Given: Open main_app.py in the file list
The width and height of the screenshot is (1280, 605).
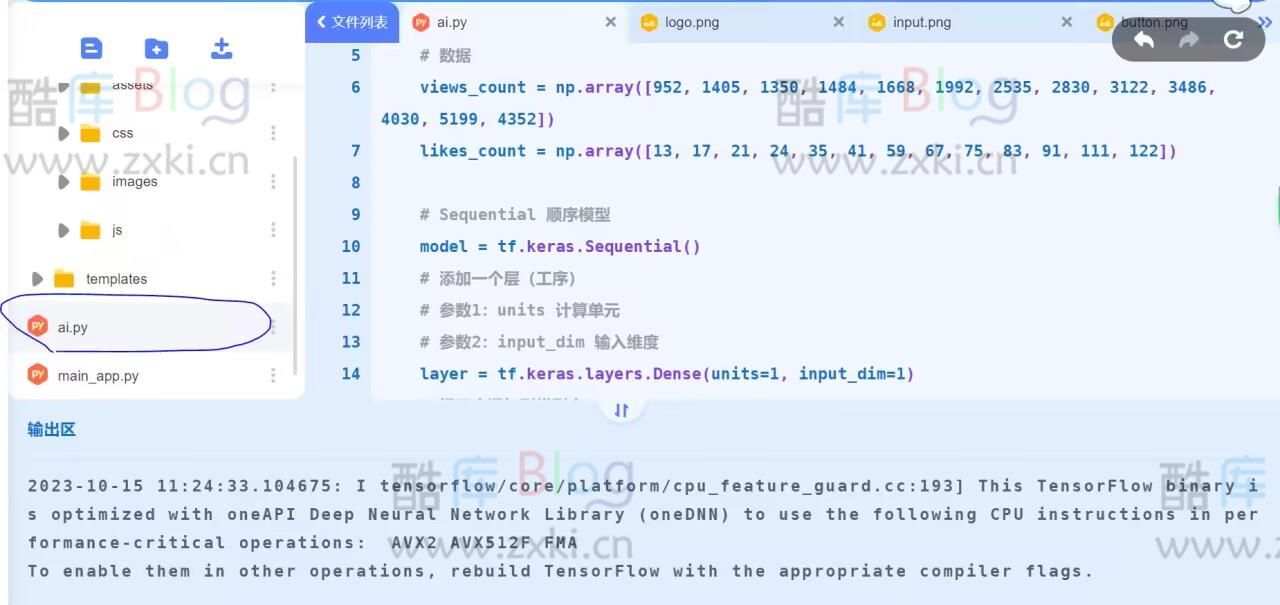Looking at the screenshot, I should pyautogui.click(x=98, y=376).
